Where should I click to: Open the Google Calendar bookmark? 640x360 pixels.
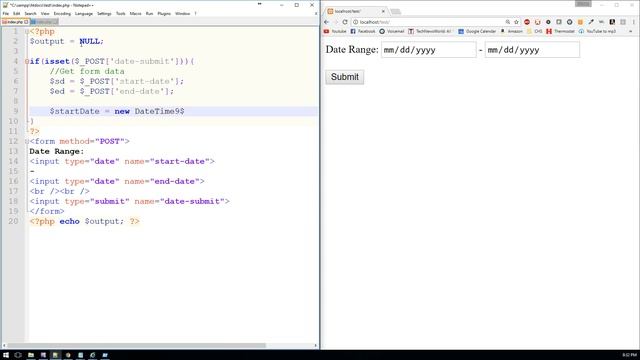coord(477,31)
